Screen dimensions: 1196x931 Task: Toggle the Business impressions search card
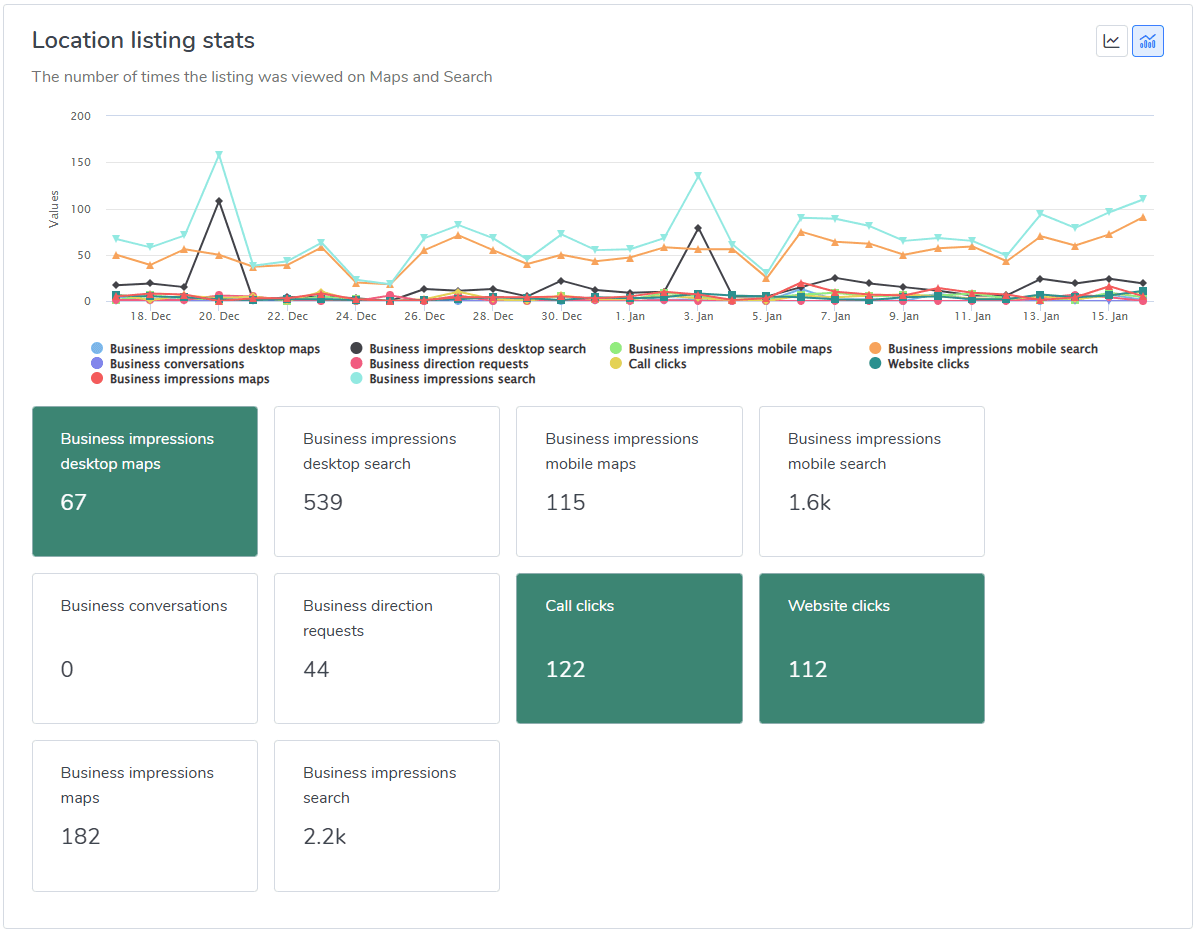[387, 816]
